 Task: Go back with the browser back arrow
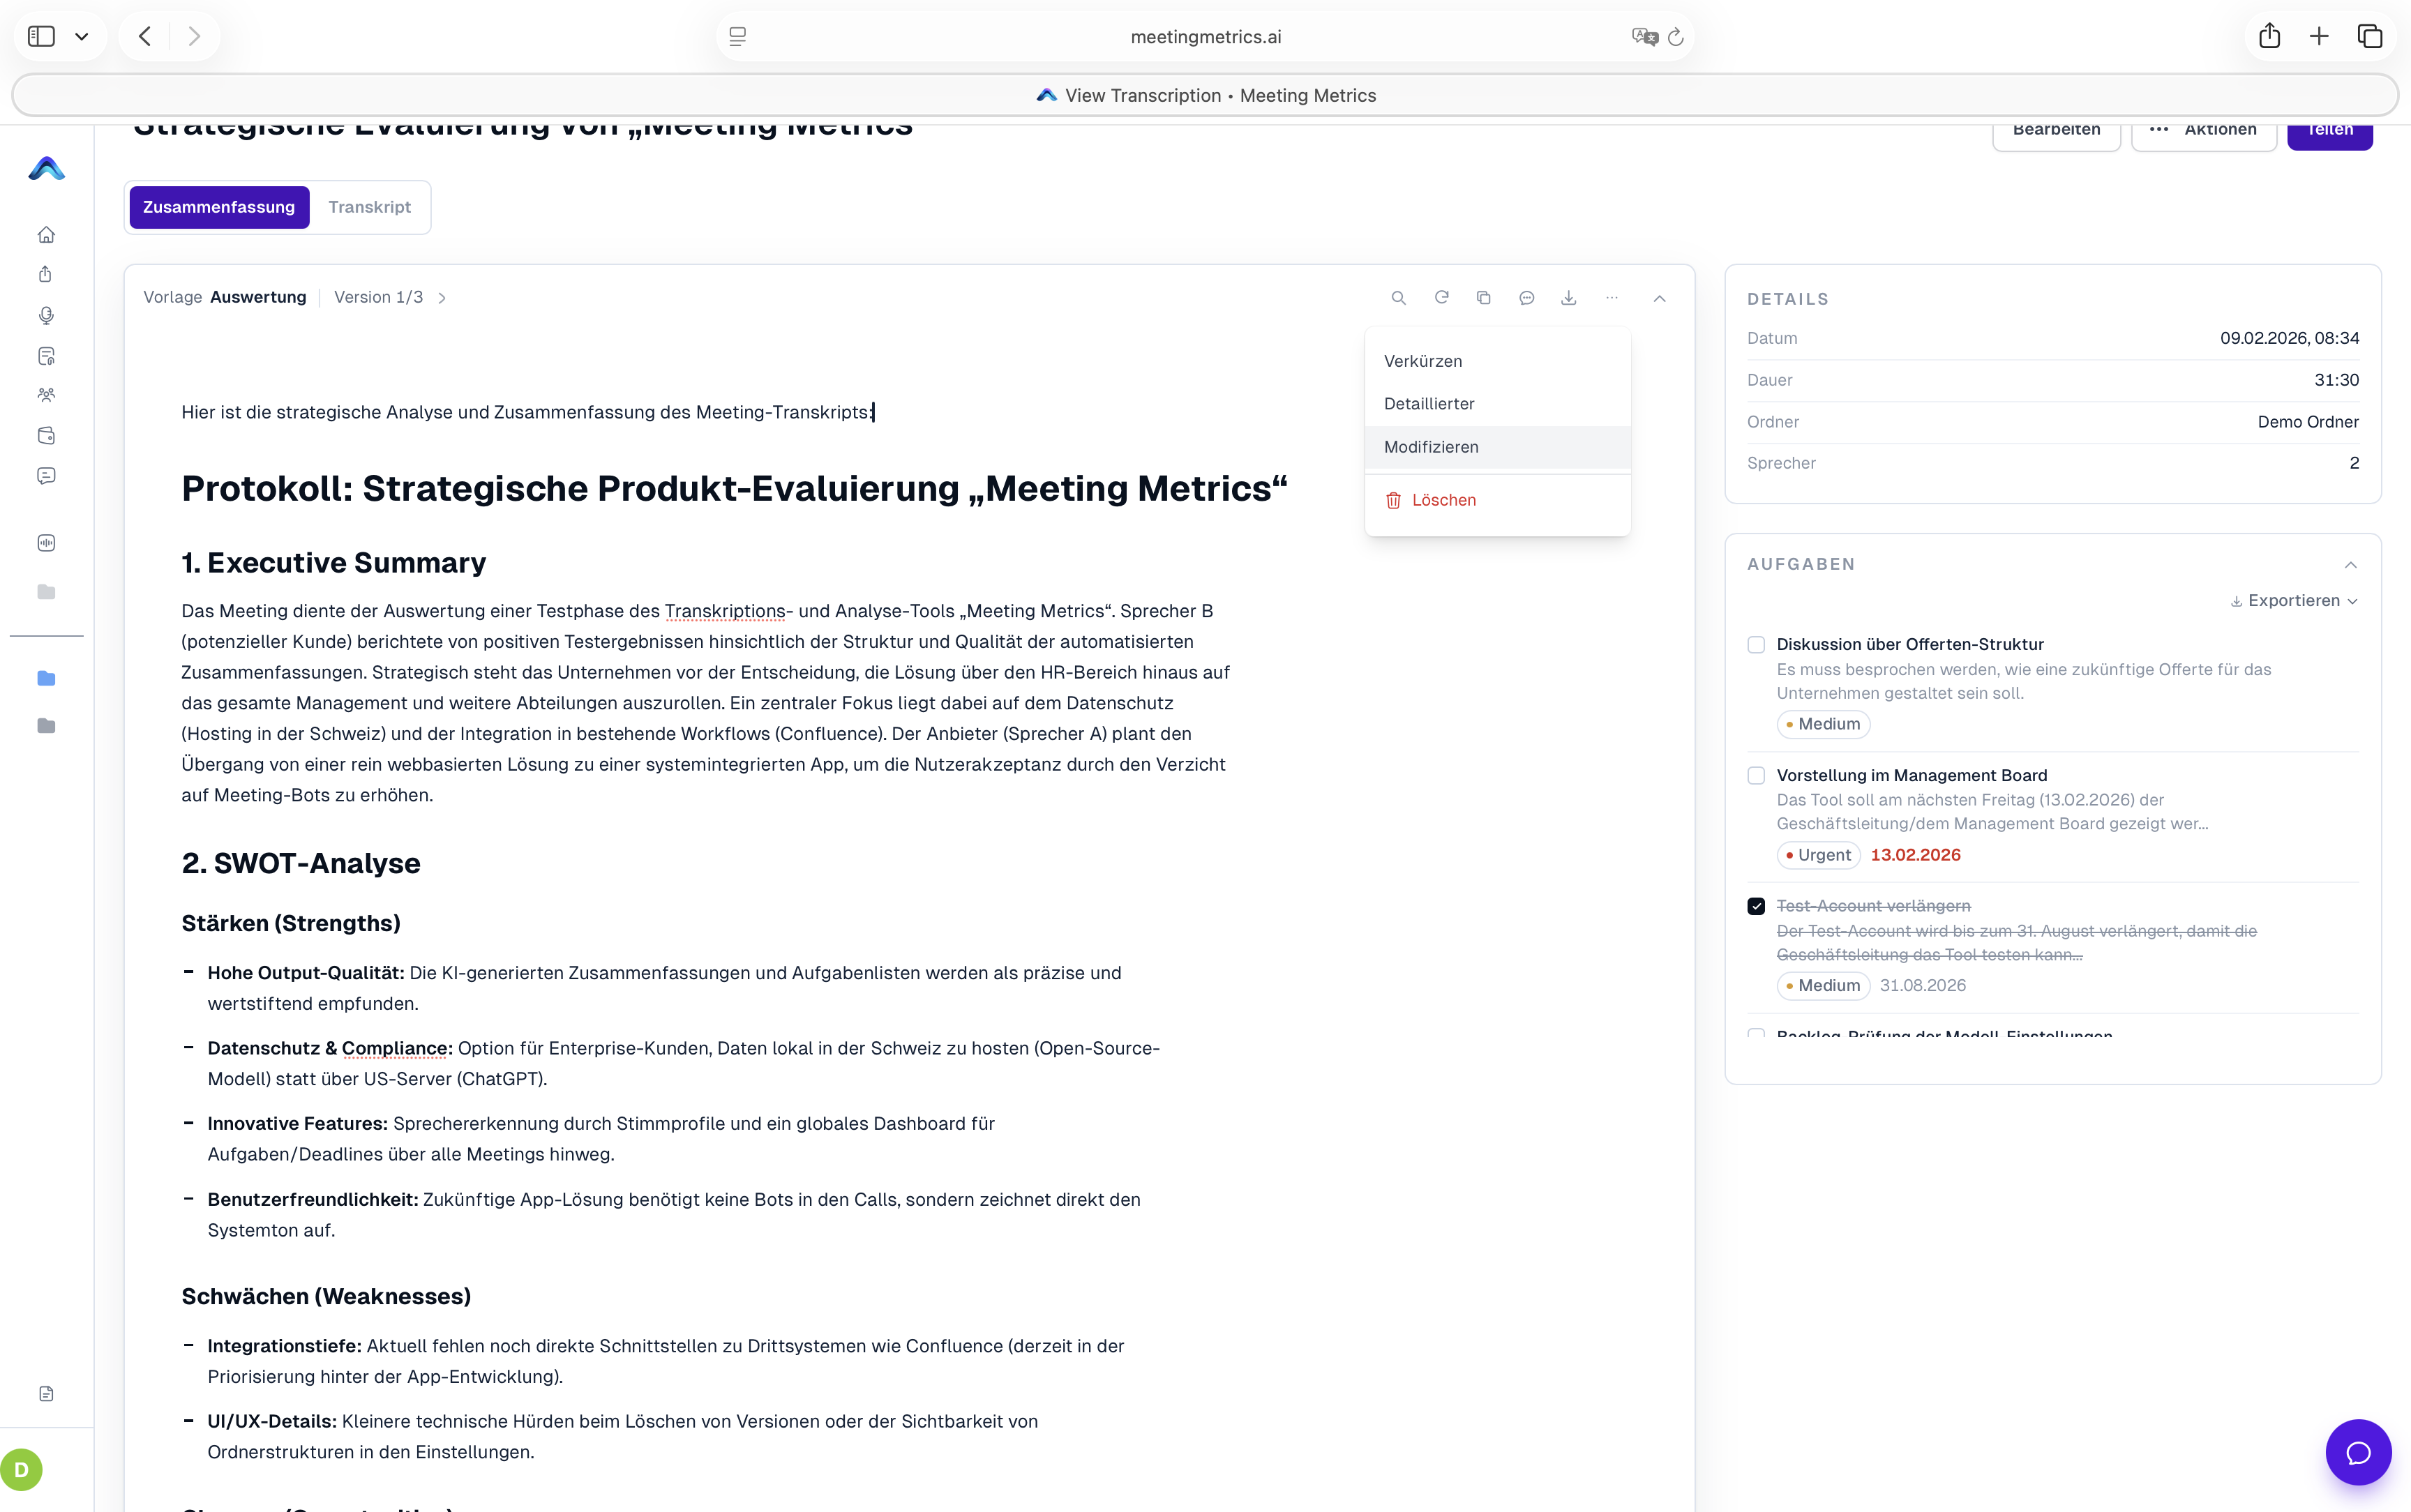[x=145, y=37]
